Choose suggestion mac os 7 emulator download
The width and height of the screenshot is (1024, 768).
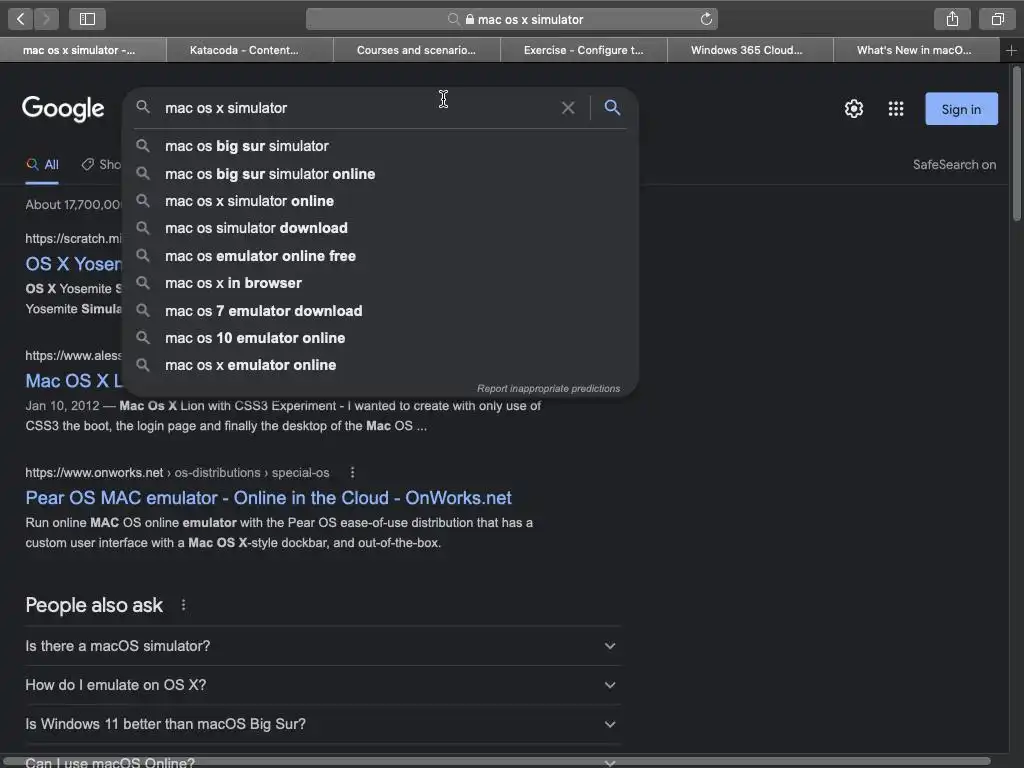(x=381, y=311)
